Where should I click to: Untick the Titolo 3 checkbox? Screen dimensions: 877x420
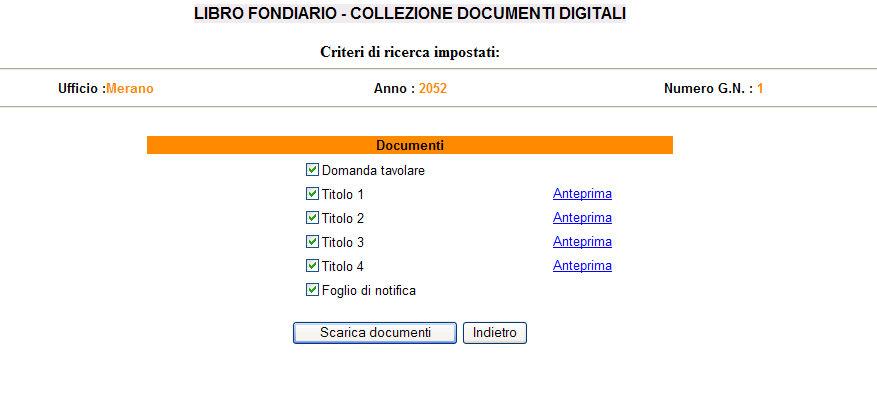click(312, 242)
